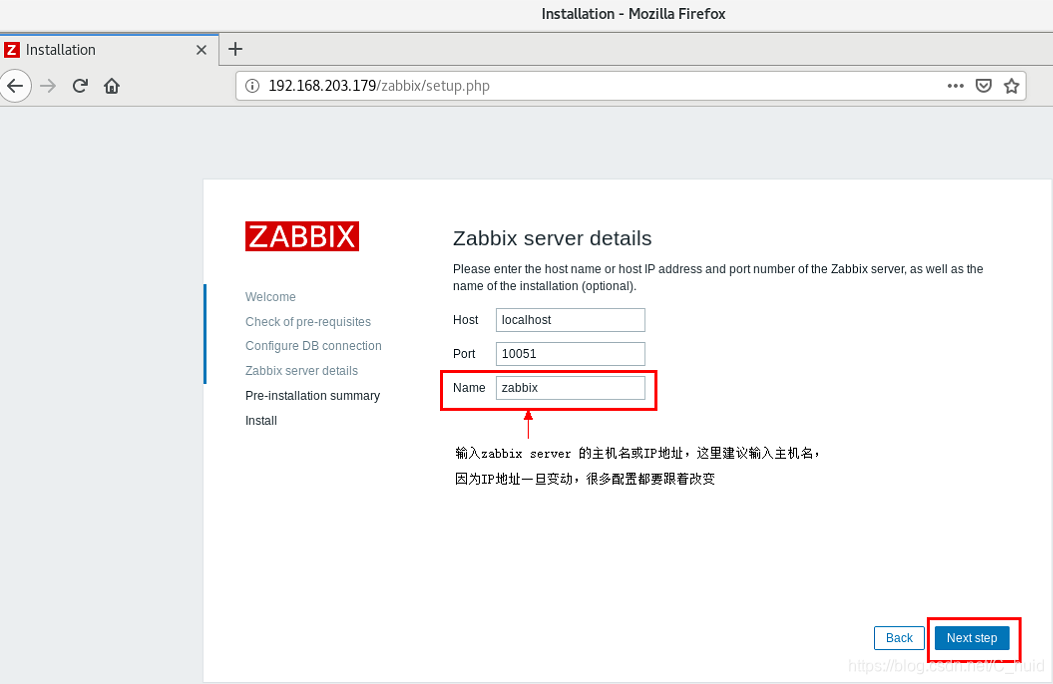1053x684 pixels.
Task: Open a new tab with plus button
Action: click(235, 49)
